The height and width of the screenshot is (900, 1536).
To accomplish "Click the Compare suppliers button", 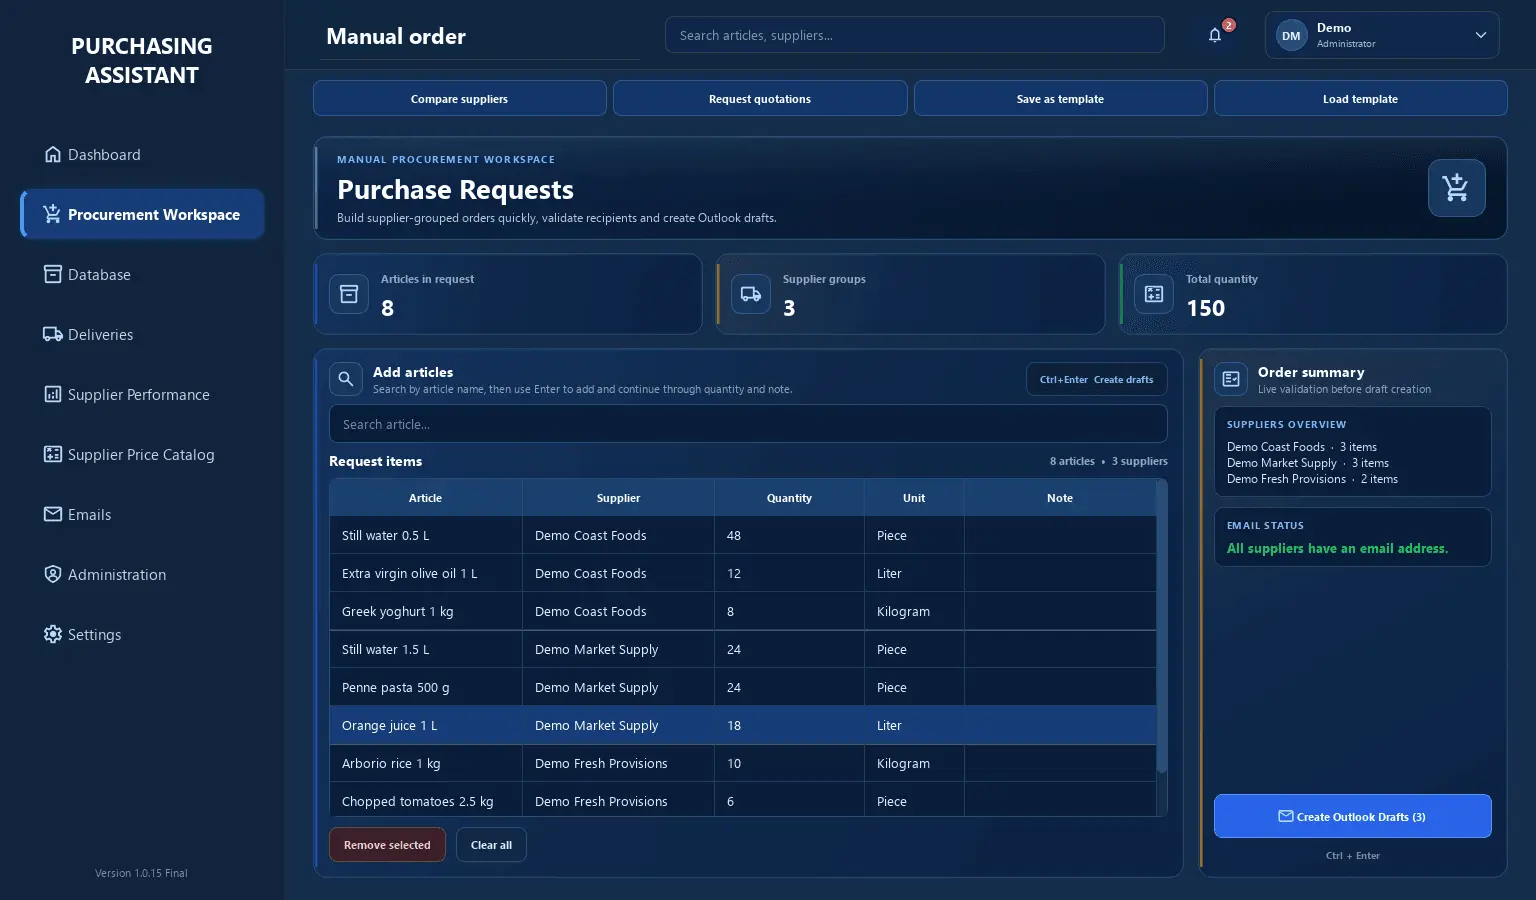I will tap(460, 99).
